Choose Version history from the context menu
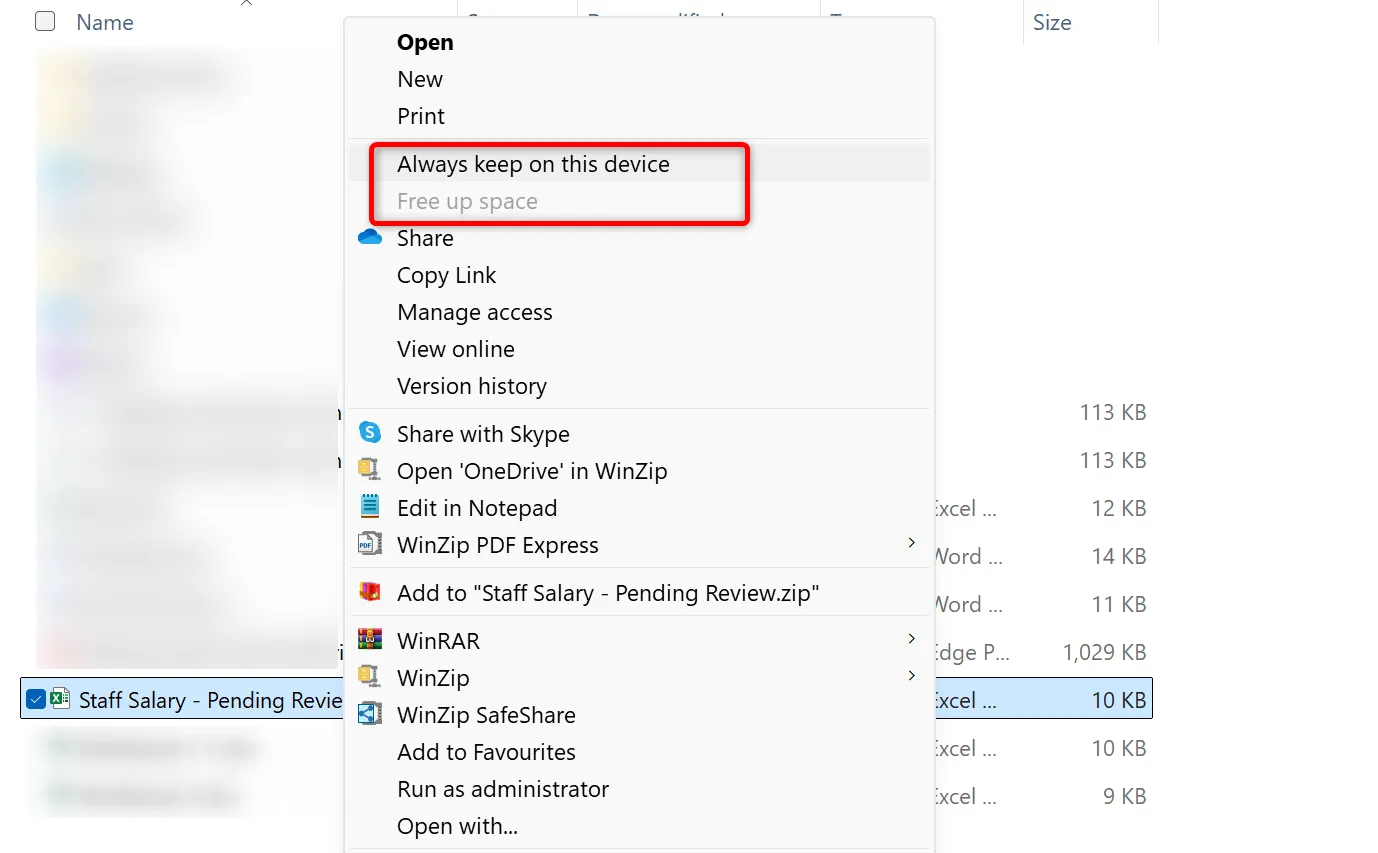The height and width of the screenshot is (853, 1378). [x=472, y=385]
